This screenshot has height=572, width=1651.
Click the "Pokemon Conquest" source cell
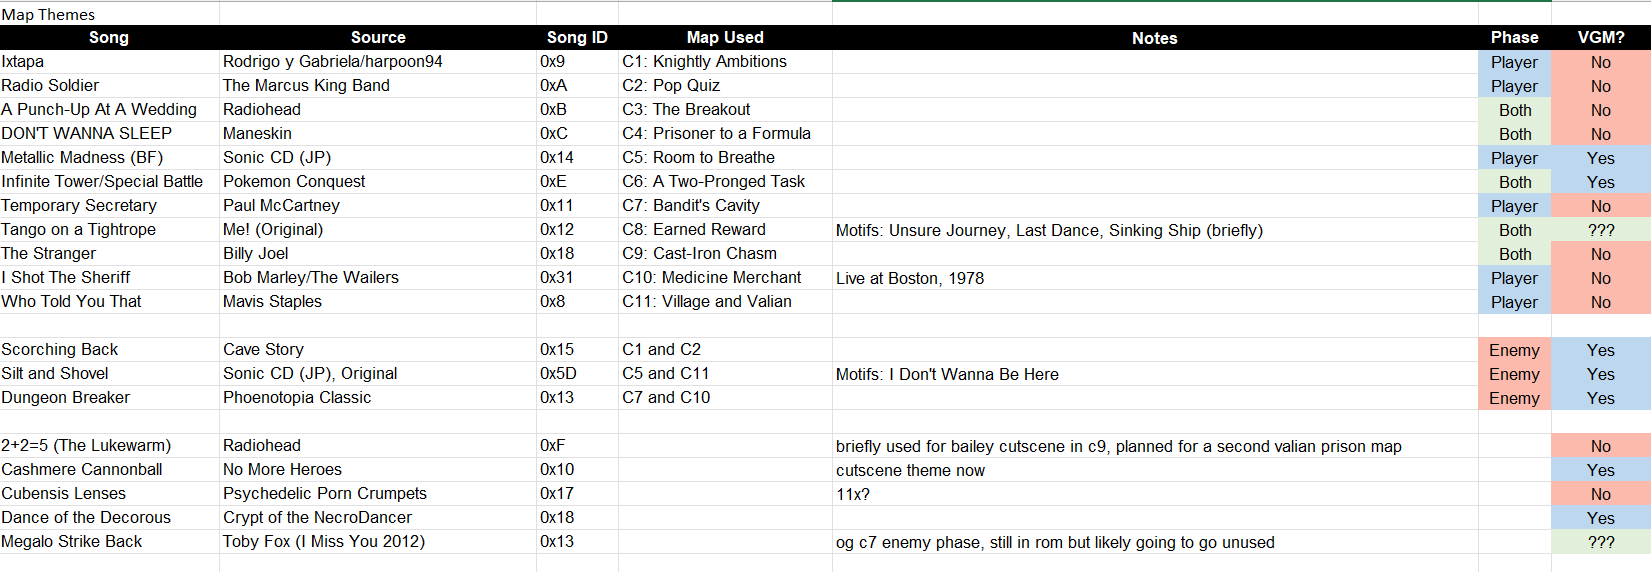coord(294,182)
